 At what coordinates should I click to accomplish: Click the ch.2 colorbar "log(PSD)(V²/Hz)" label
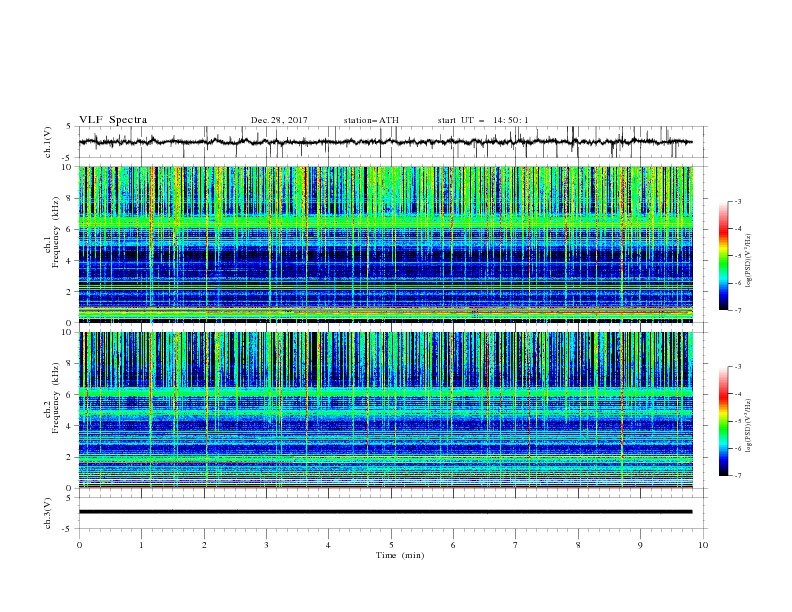(748, 425)
